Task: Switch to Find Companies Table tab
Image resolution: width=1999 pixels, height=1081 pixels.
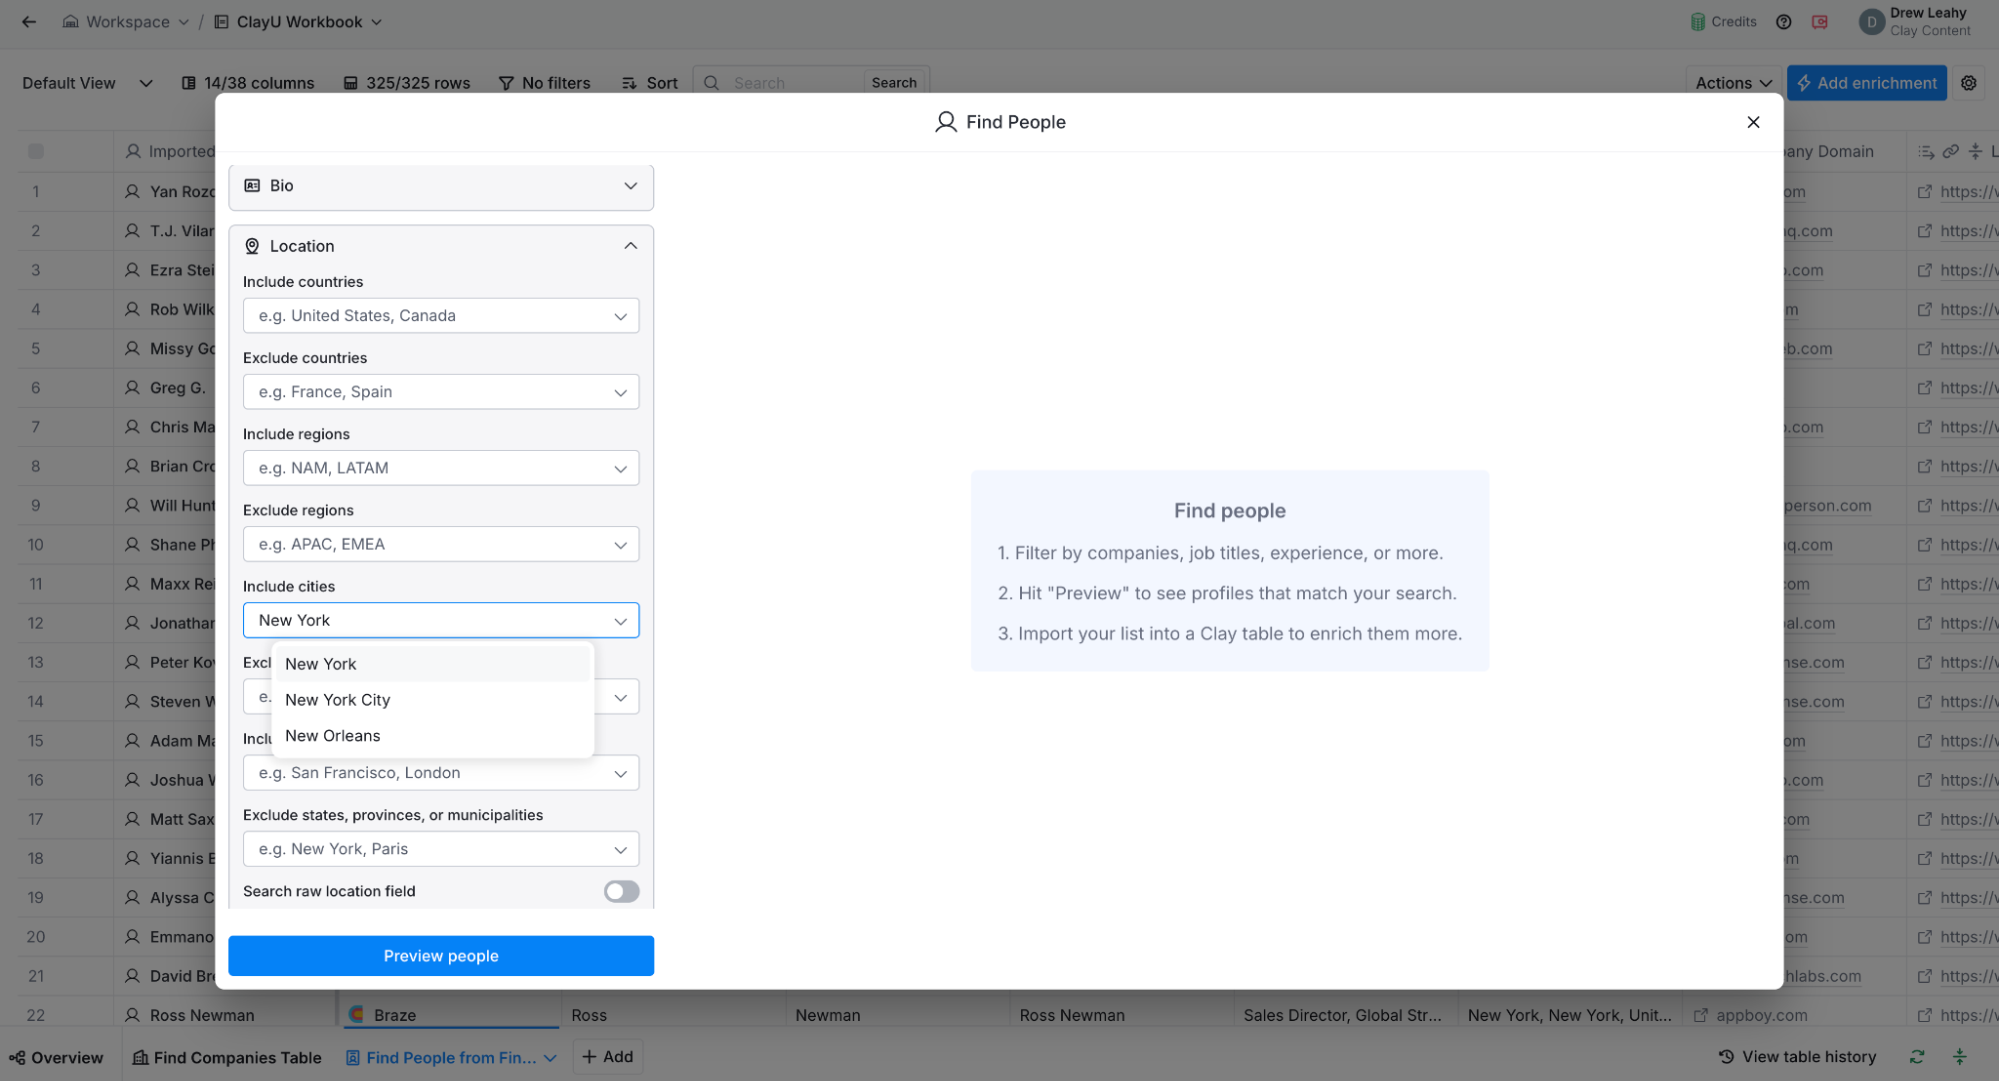Action: (227, 1057)
